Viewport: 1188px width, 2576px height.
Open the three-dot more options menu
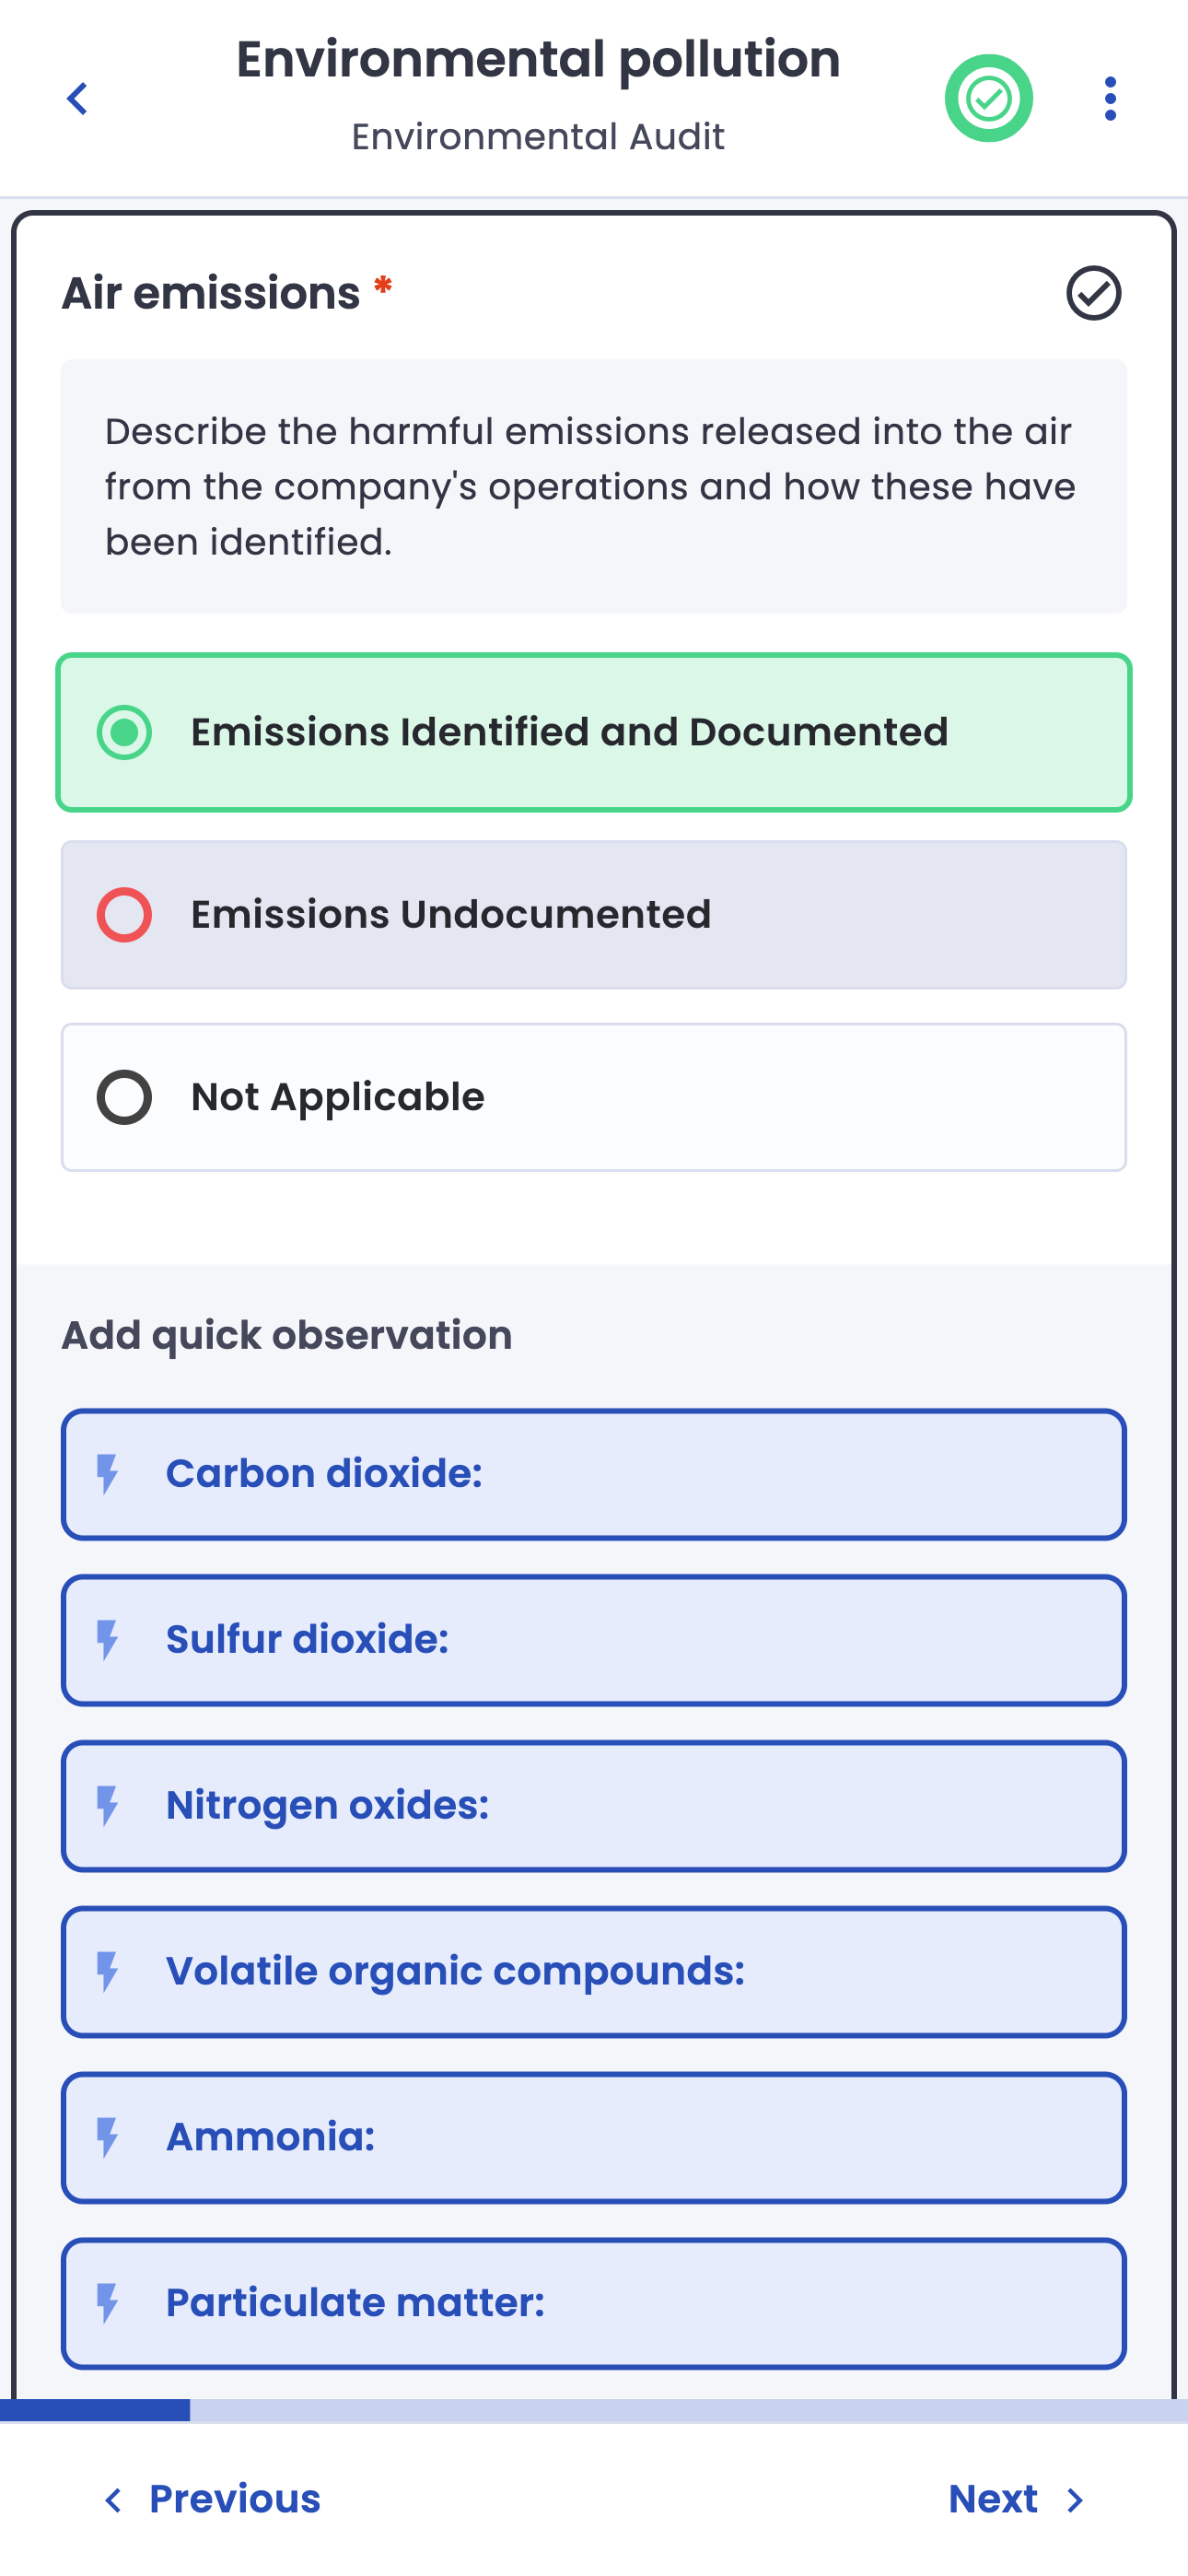pos(1110,99)
